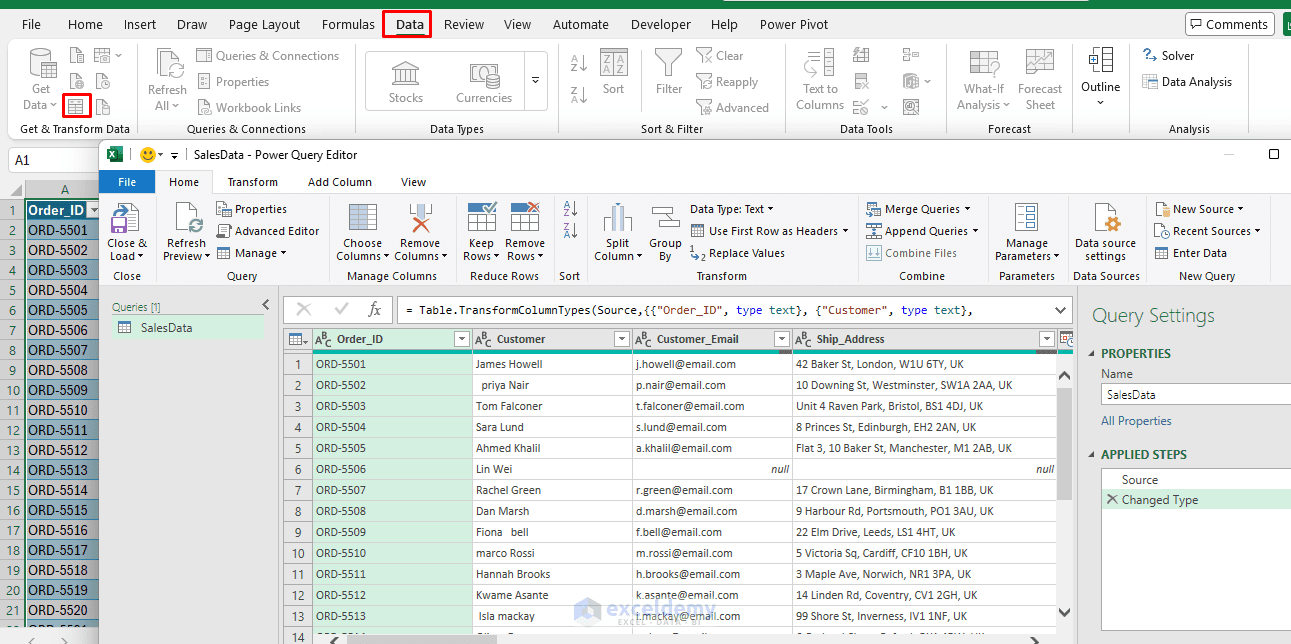Click Close & Load icon in Power Query

(x=126, y=218)
